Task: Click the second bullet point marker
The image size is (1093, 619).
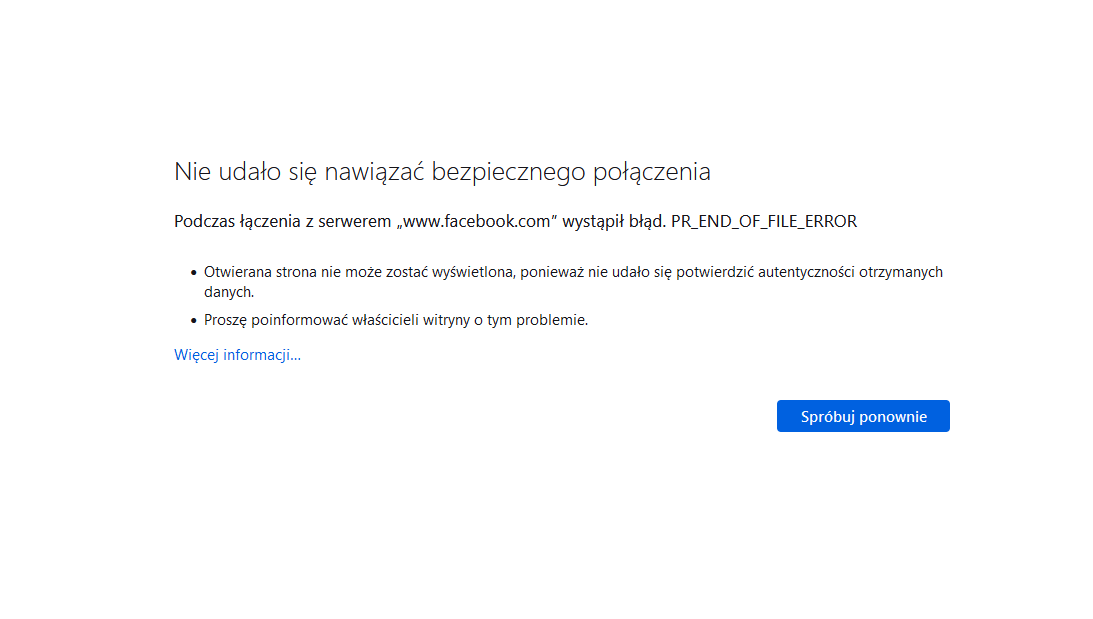Action: (193, 321)
